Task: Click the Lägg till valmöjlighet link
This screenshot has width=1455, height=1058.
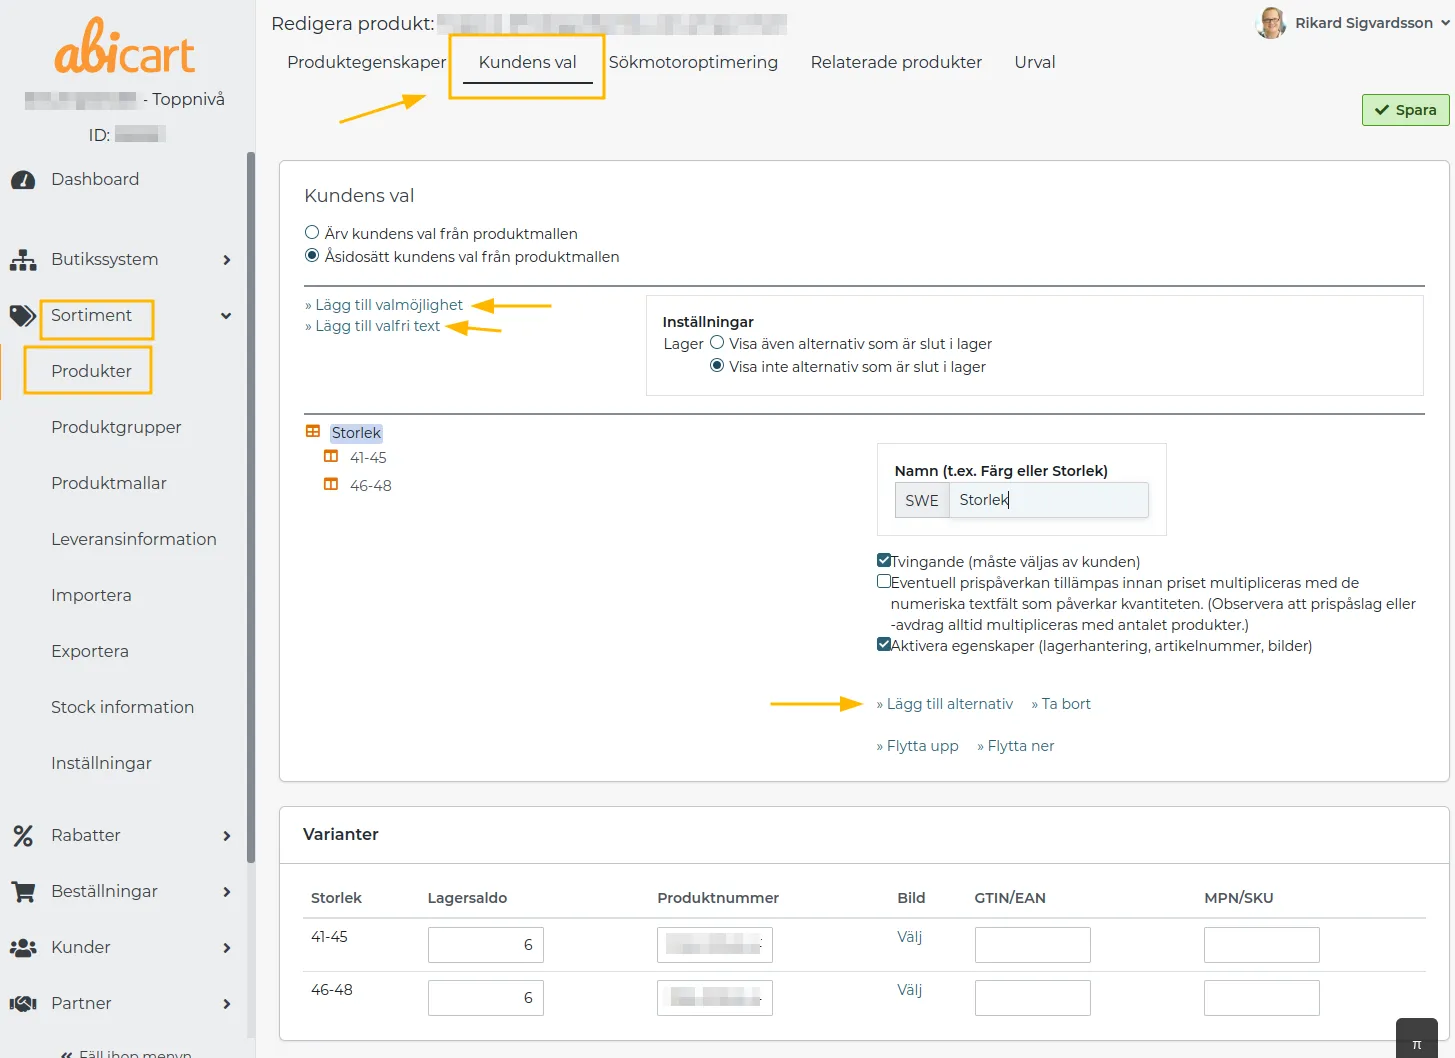Action: pyautogui.click(x=384, y=305)
